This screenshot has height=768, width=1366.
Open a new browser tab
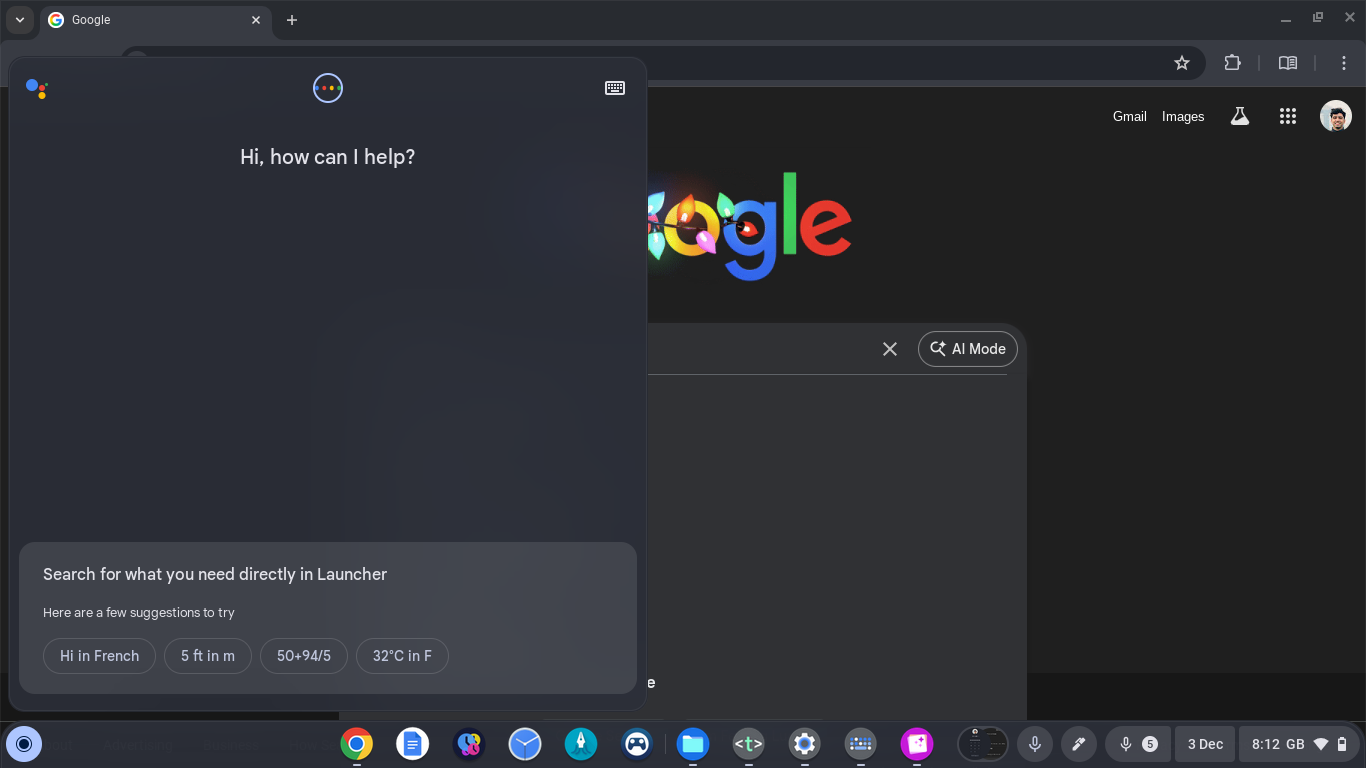point(292,20)
